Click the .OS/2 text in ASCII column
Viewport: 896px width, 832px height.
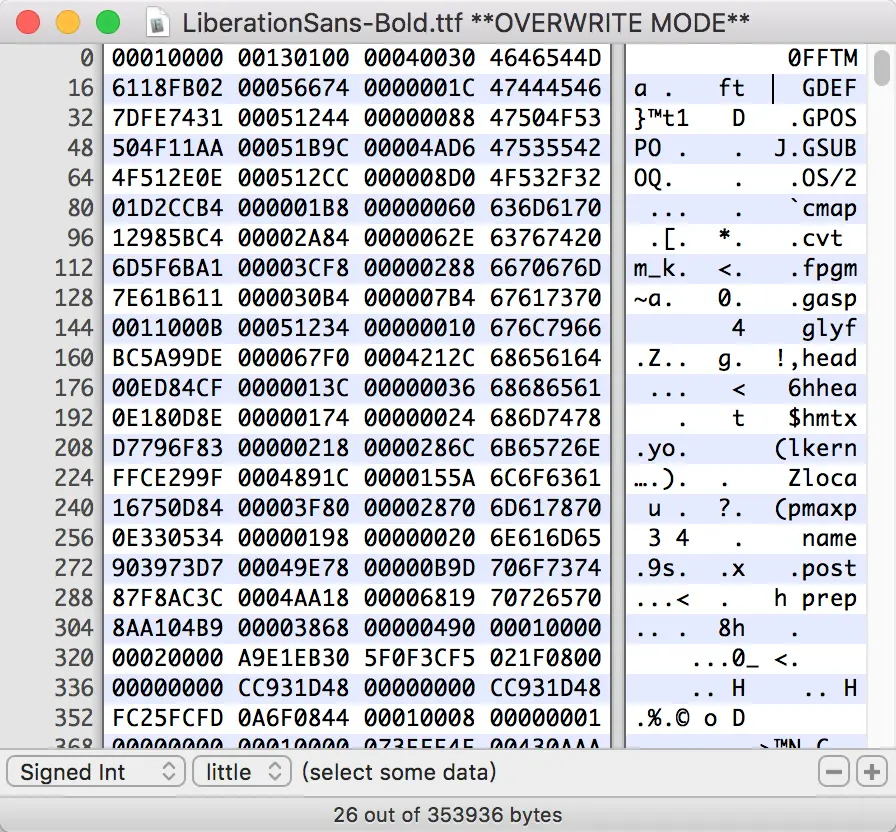pos(823,178)
